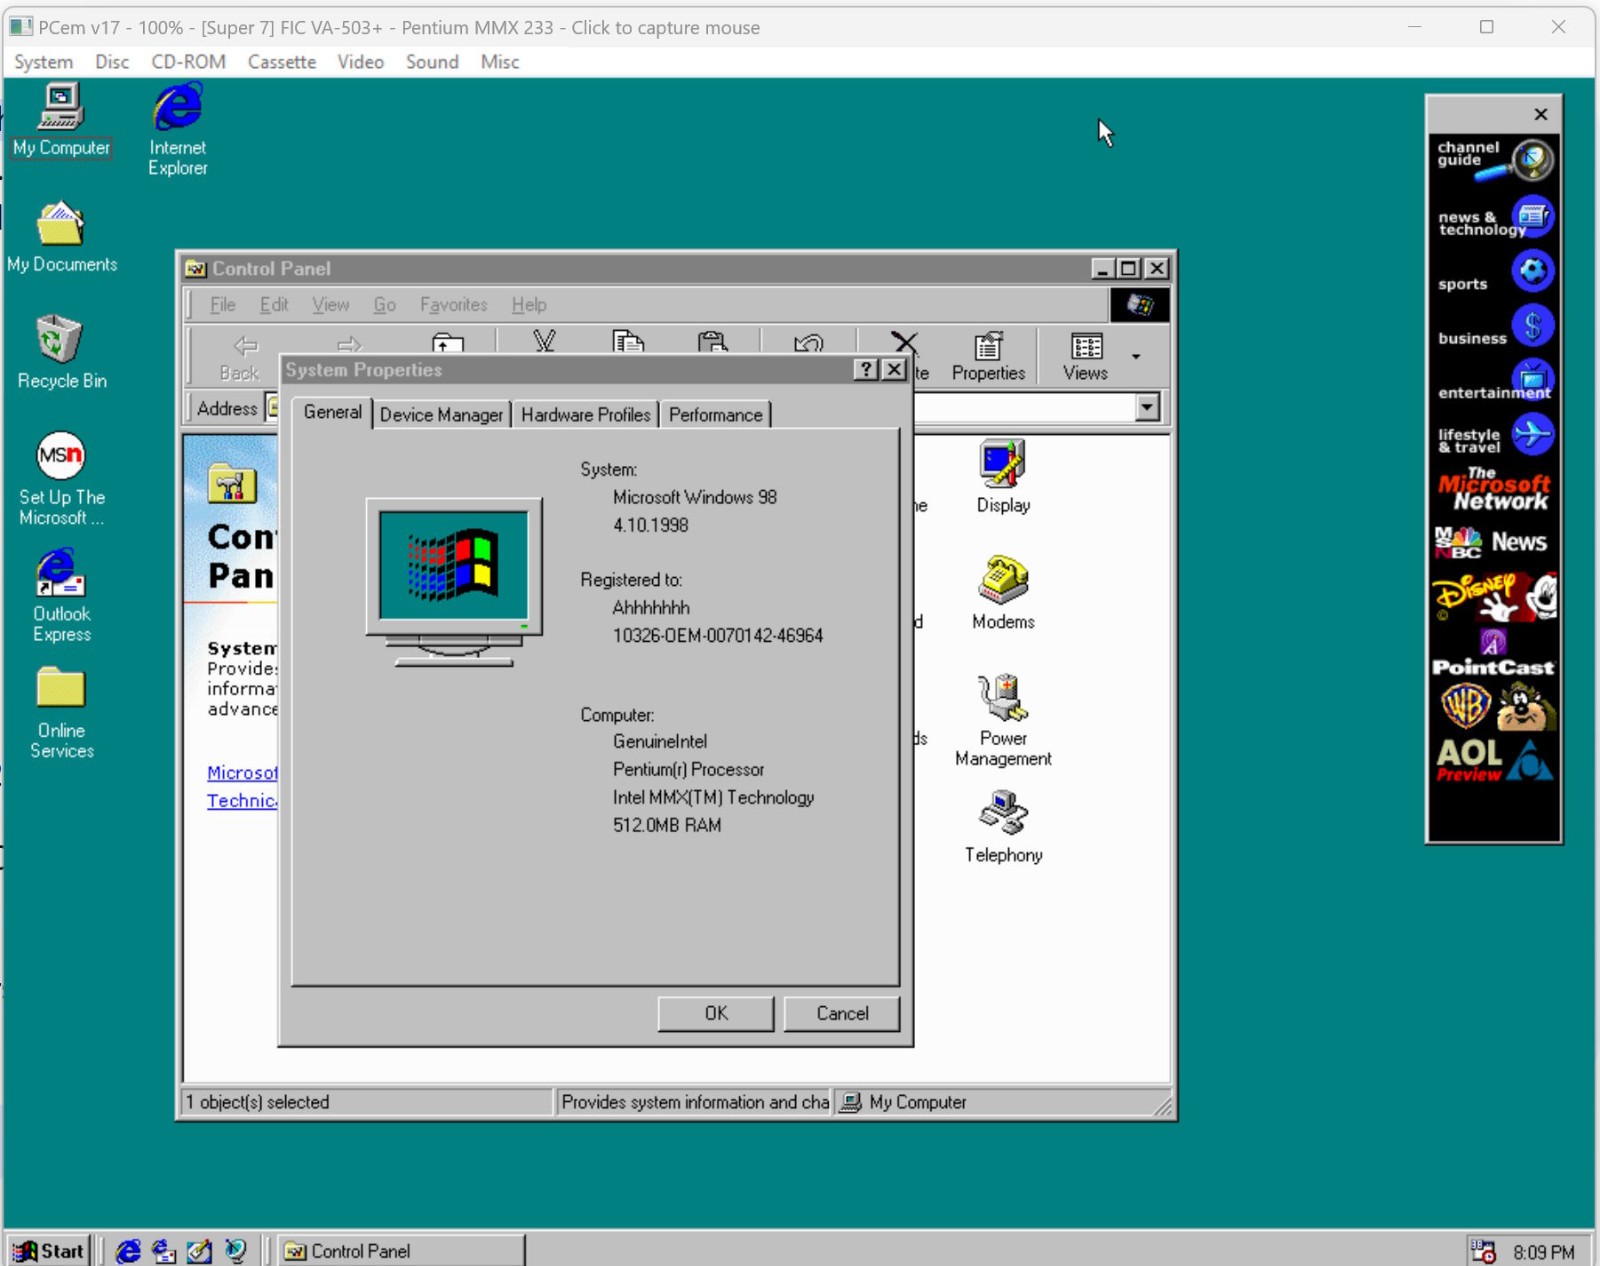Open sports channel in Channel Bar
The width and height of the screenshot is (1600, 1266).
coord(1494,274)
